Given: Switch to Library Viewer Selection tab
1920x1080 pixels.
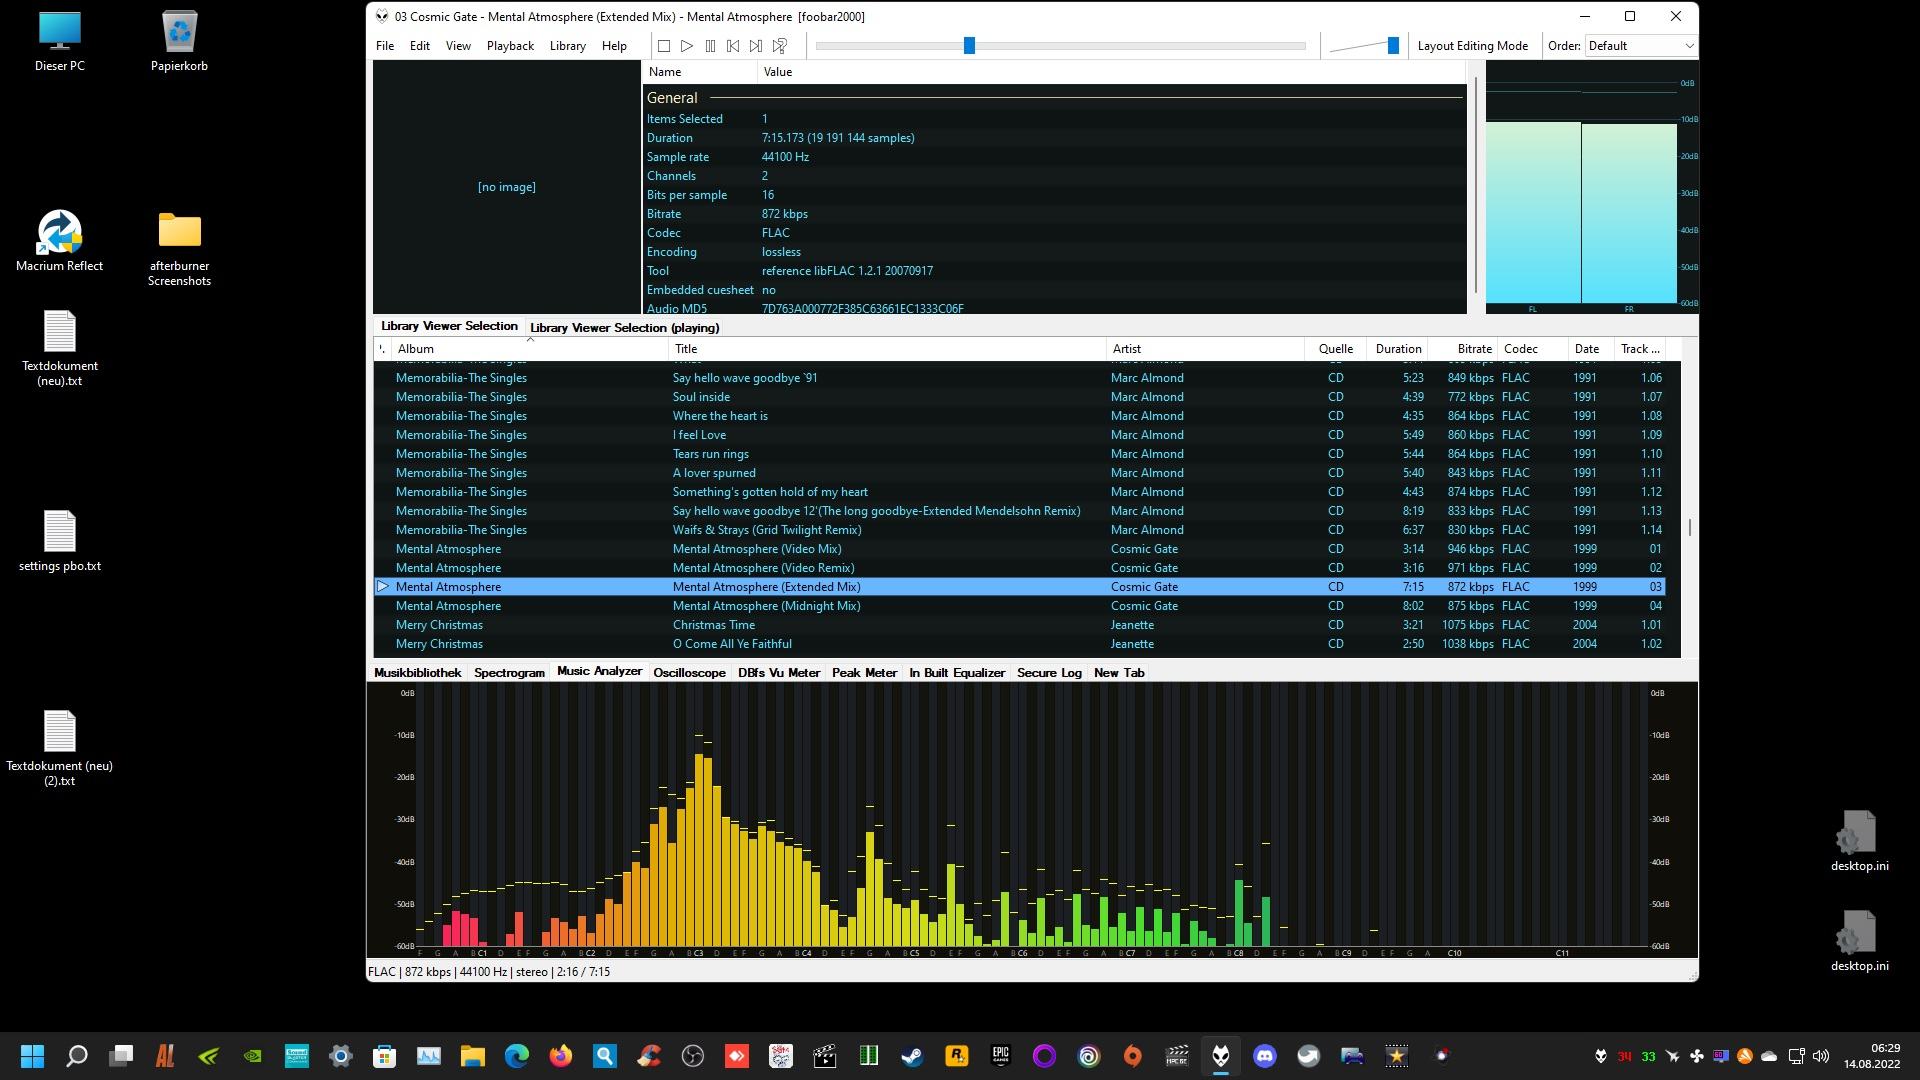Looking at the screenshot, I should 449,326.
